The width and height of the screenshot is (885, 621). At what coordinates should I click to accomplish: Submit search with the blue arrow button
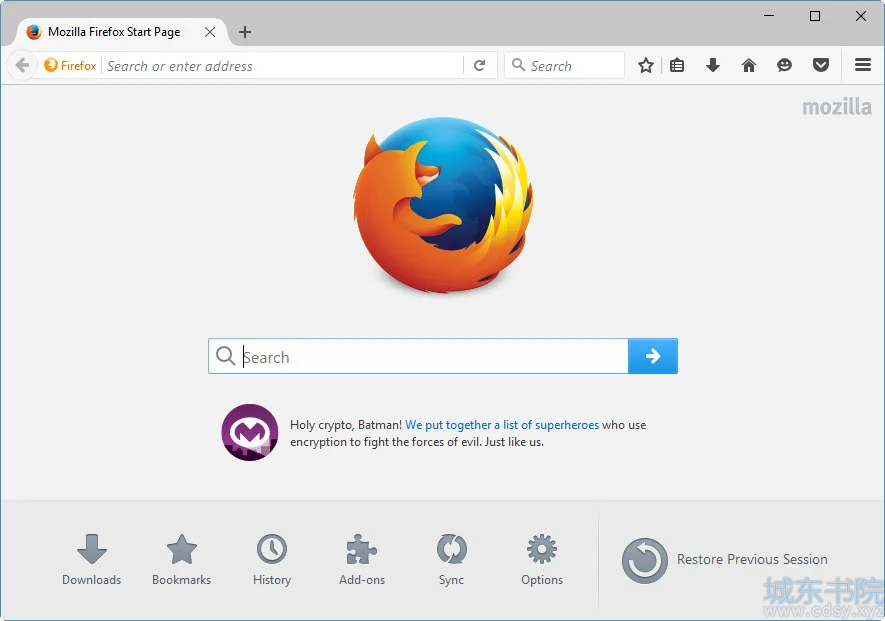point(653,356)
